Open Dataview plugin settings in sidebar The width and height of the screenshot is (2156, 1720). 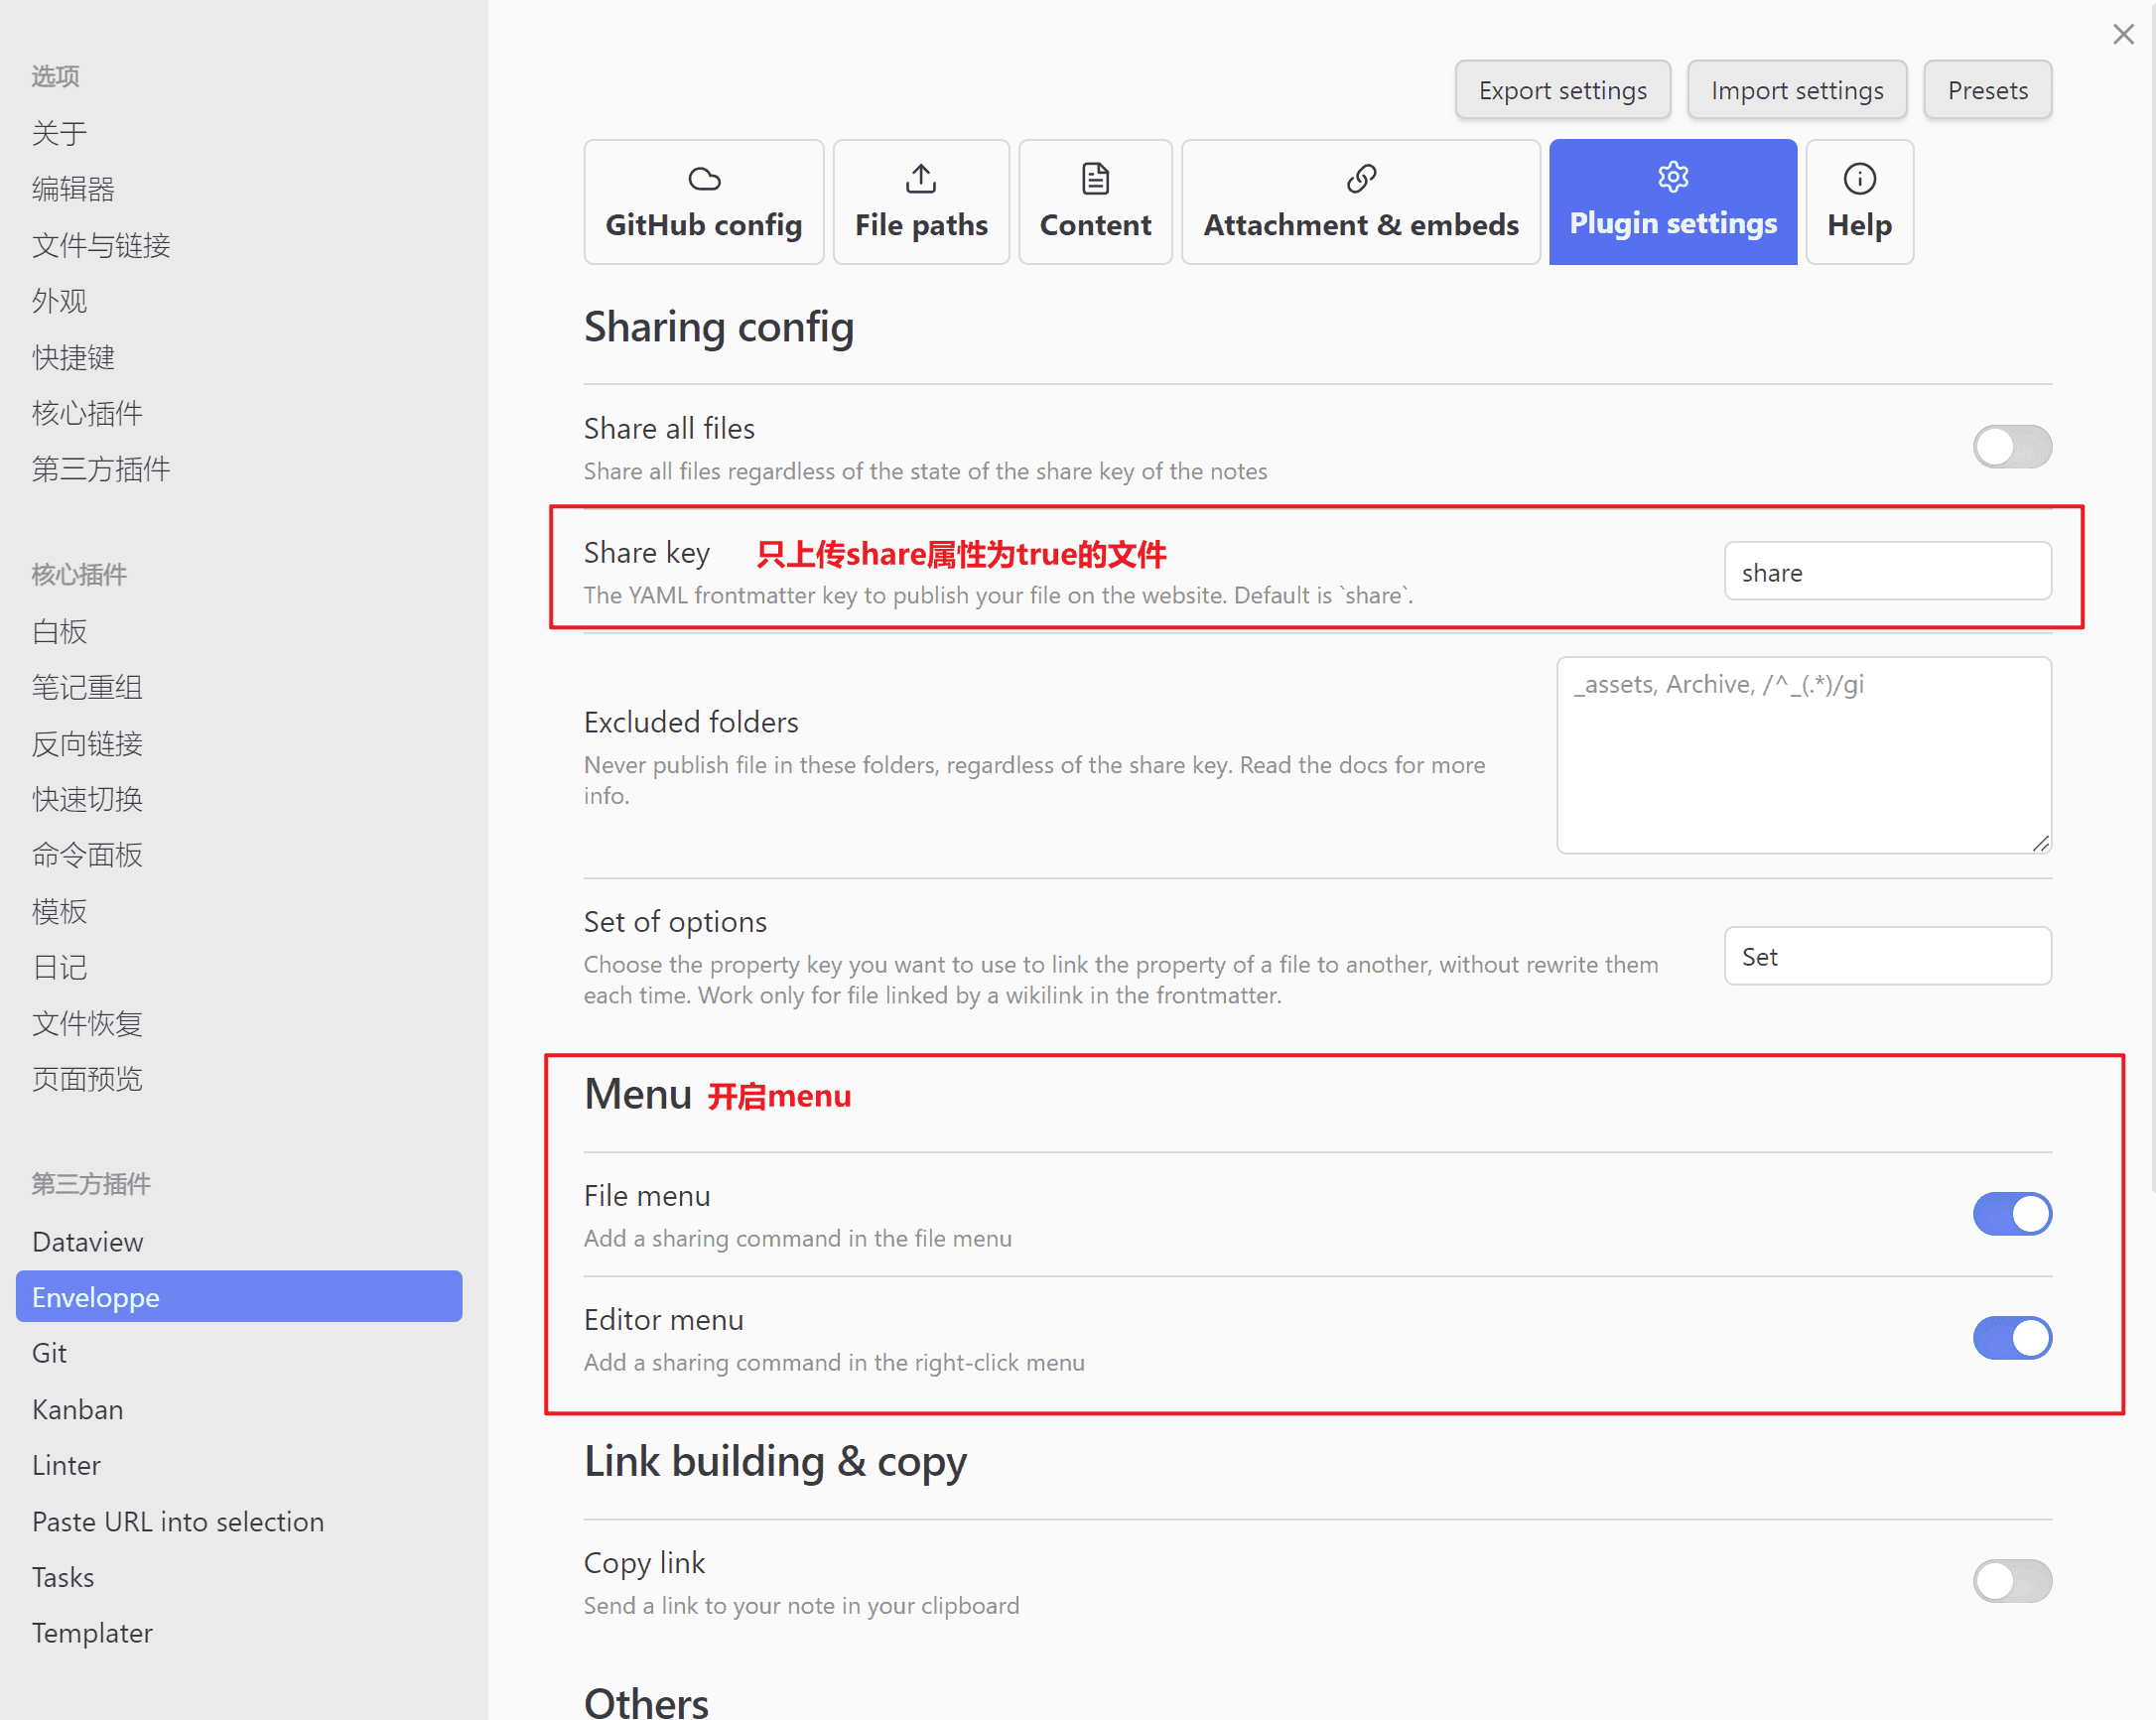click(x=88, y=1242)
